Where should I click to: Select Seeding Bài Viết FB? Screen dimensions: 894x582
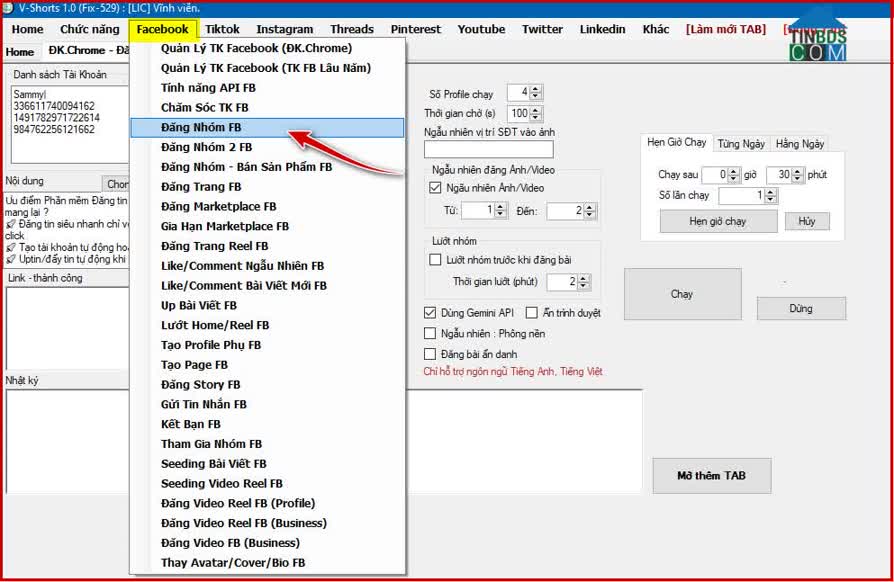point(268,463)
